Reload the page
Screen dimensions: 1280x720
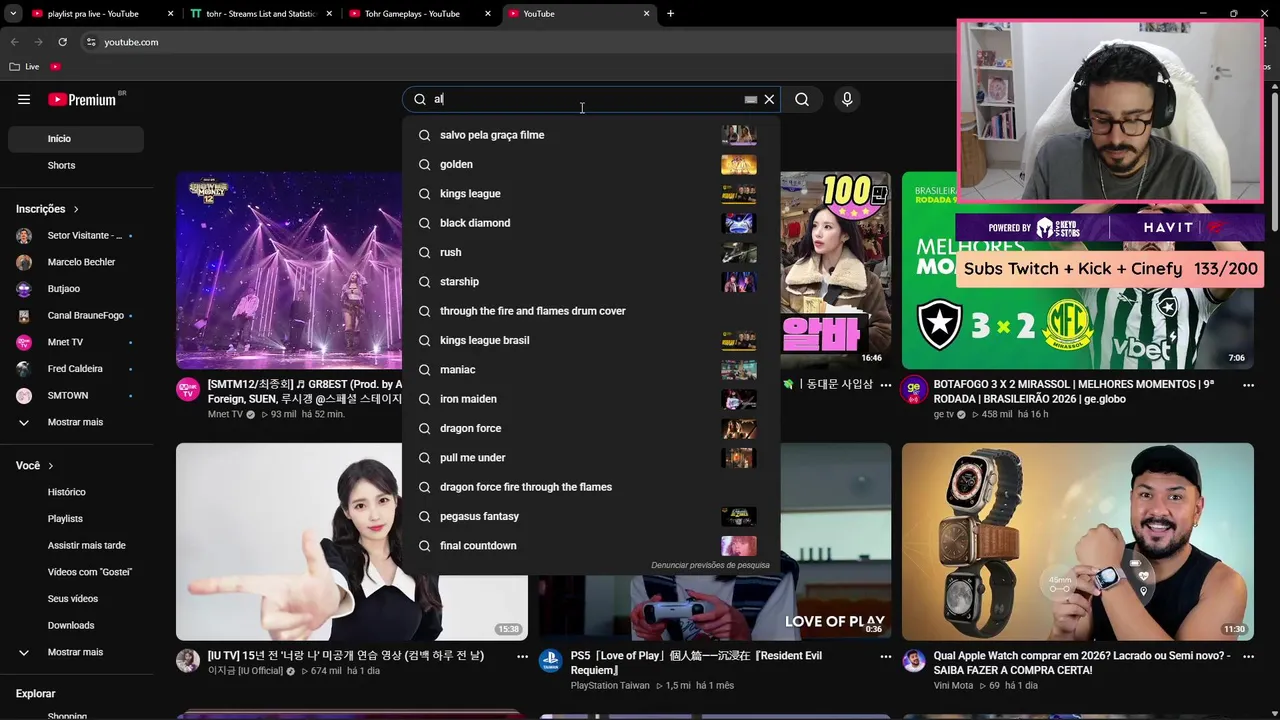pos(62,42)
